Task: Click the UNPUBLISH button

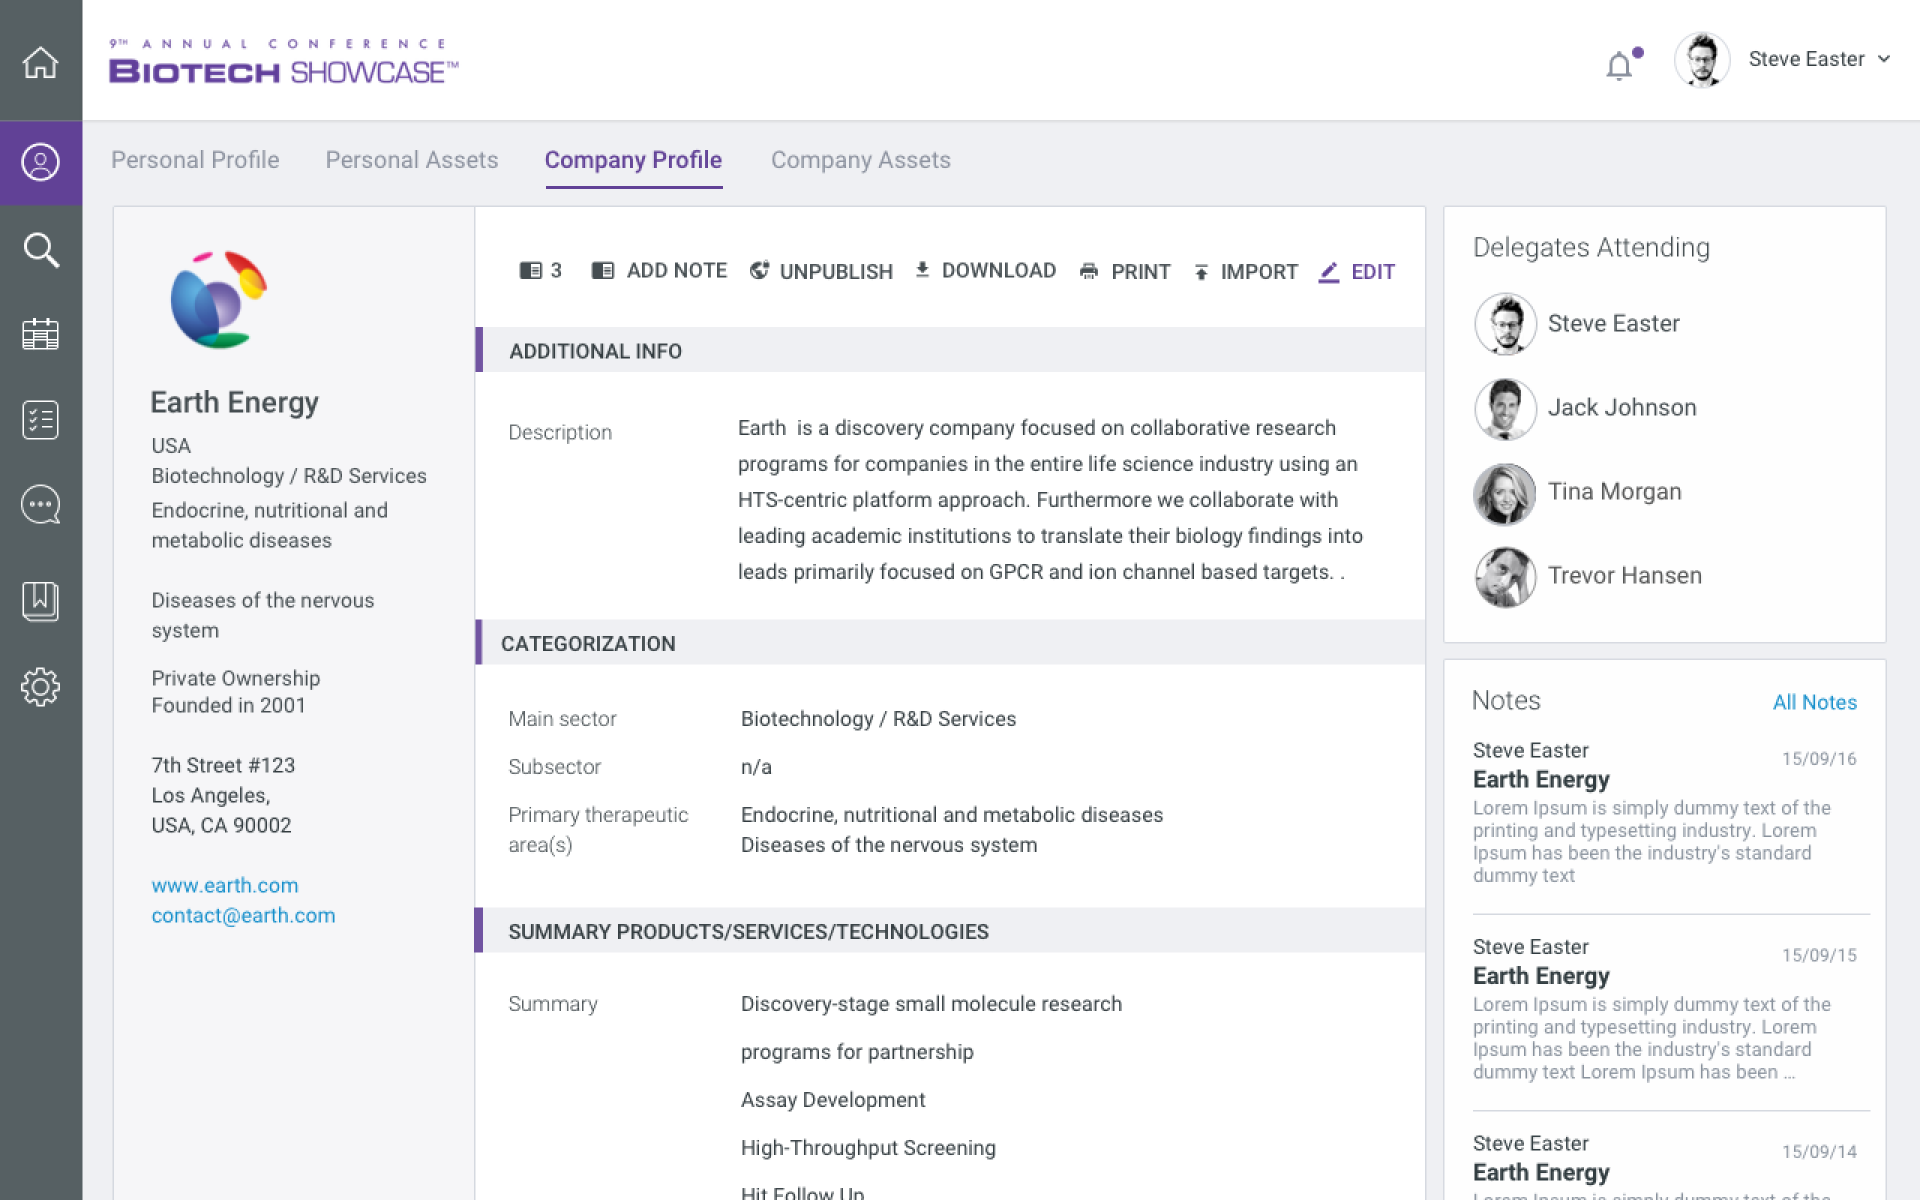Action: pyautogui.click(x=821, y=271)
